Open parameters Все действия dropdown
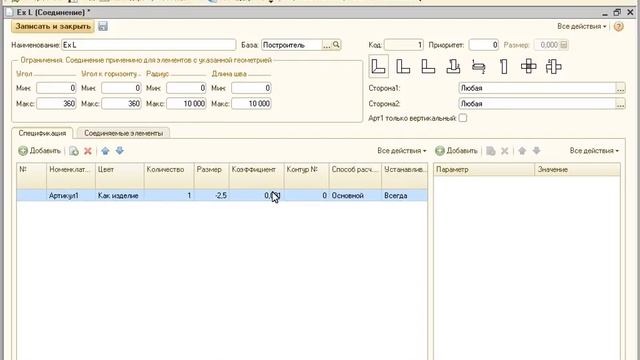 point(594,151)
